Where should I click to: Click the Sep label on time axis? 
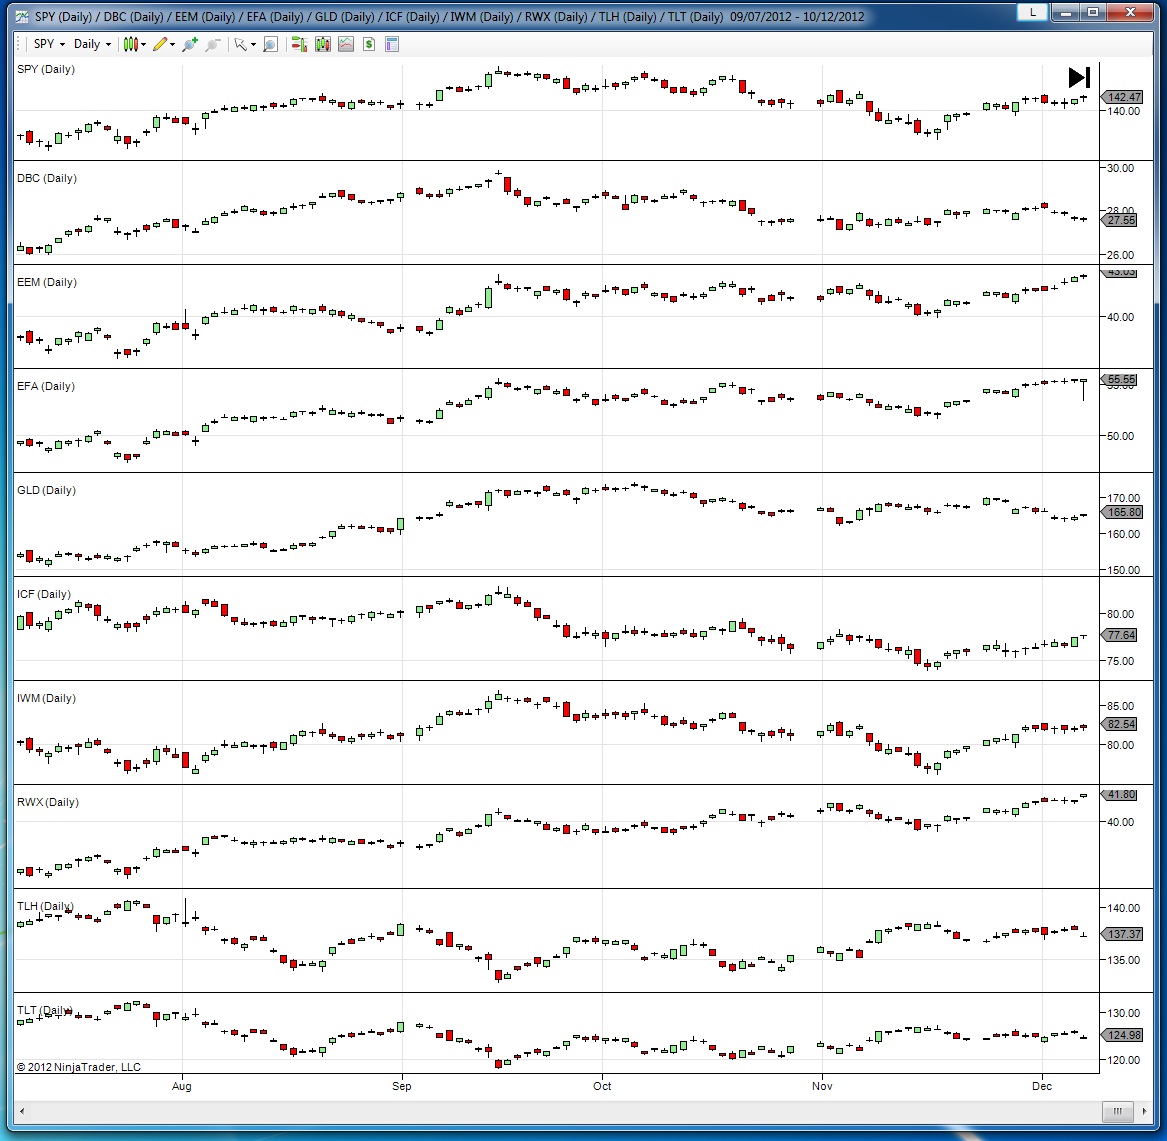tap(402, 1087)
